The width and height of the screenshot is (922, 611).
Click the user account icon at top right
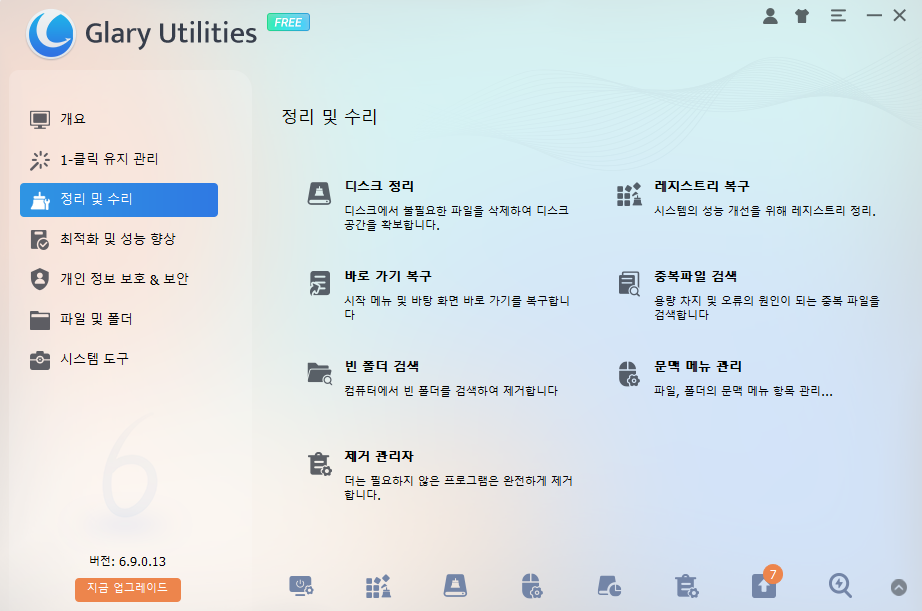tap(770, 16)
